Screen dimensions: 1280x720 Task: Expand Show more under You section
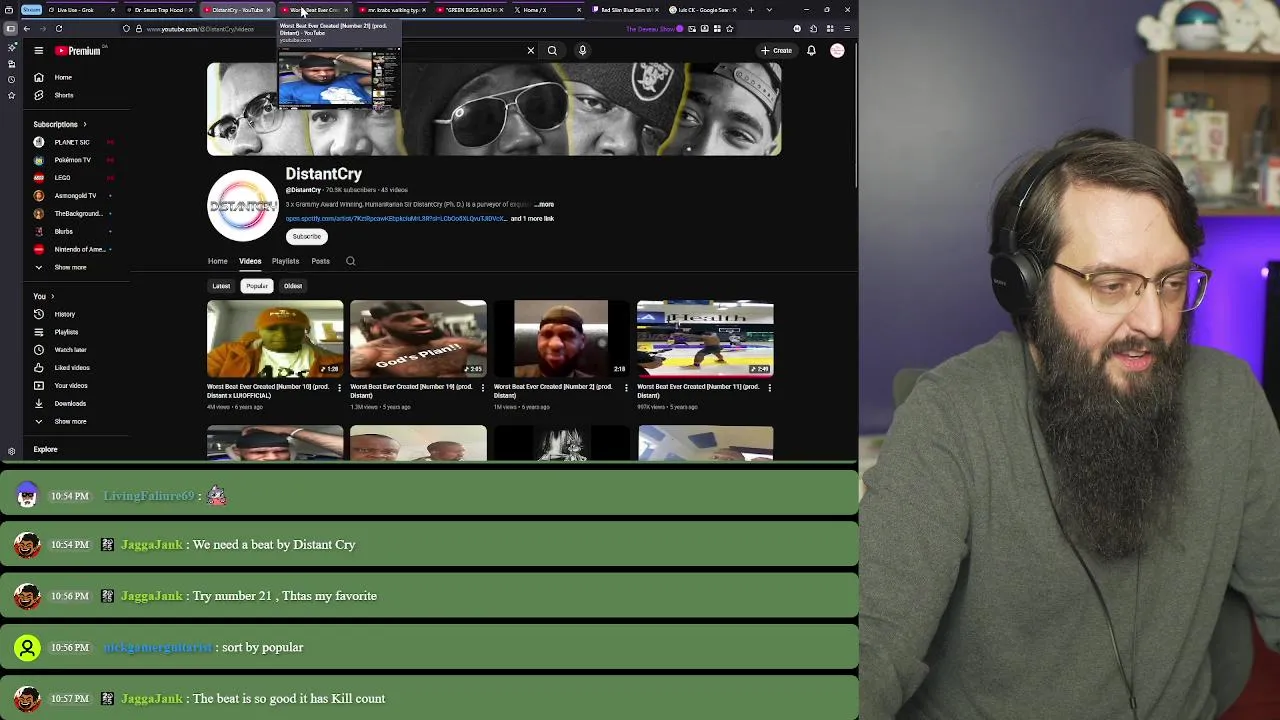point(70,421)
